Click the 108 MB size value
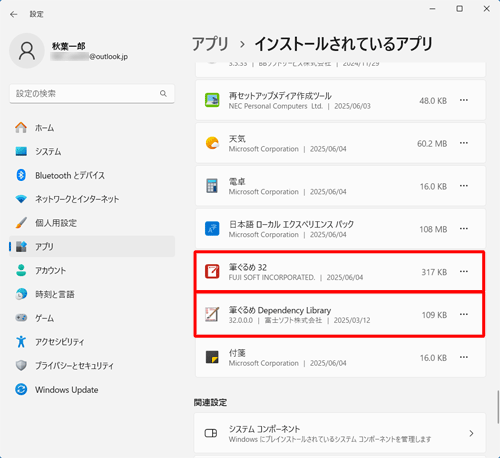The width and height of the screenshot is (500, 458). coord(433,229)
